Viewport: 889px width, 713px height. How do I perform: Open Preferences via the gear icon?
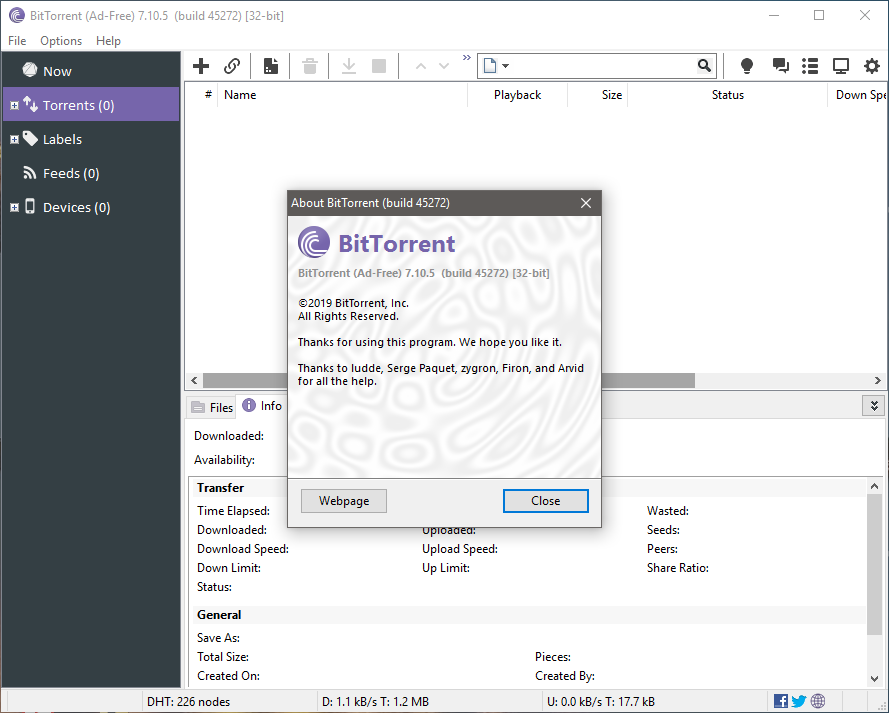(x=871, y=66)
